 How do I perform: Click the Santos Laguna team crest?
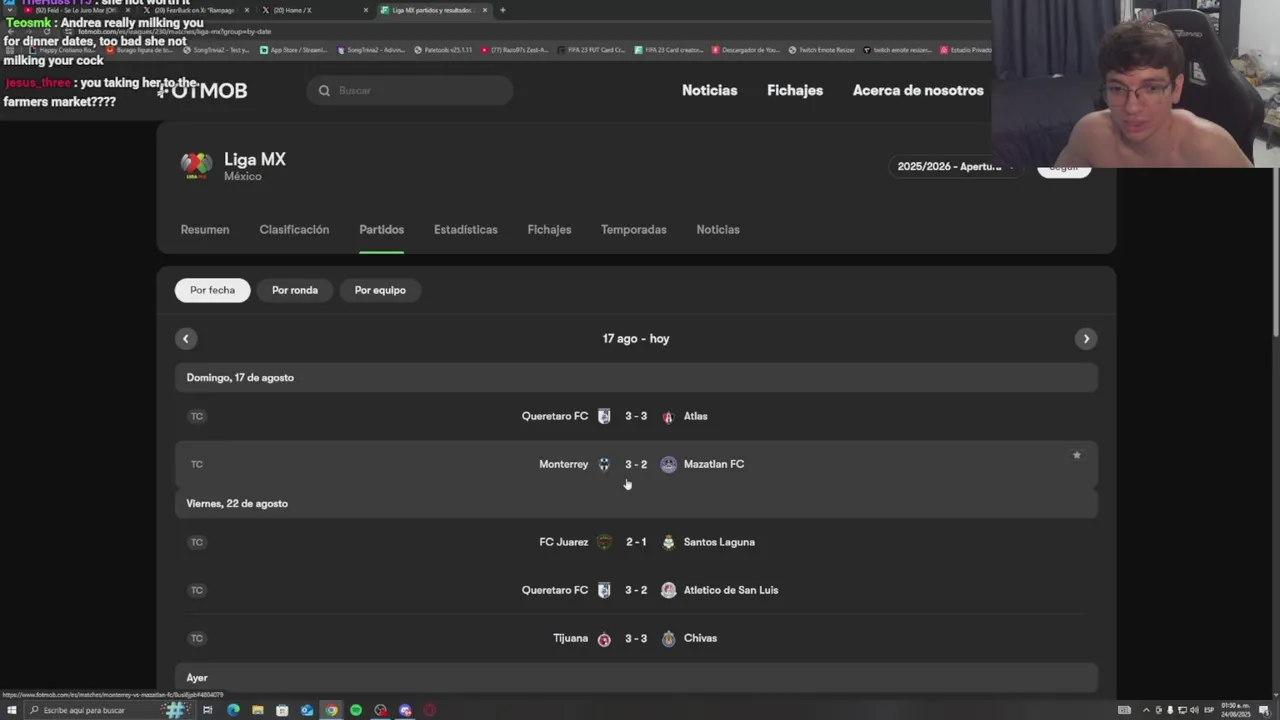point(668,542)
